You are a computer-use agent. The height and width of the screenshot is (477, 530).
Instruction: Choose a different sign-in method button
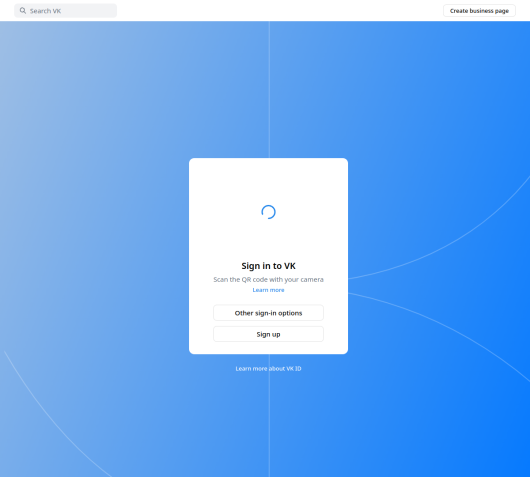point(268,313)
